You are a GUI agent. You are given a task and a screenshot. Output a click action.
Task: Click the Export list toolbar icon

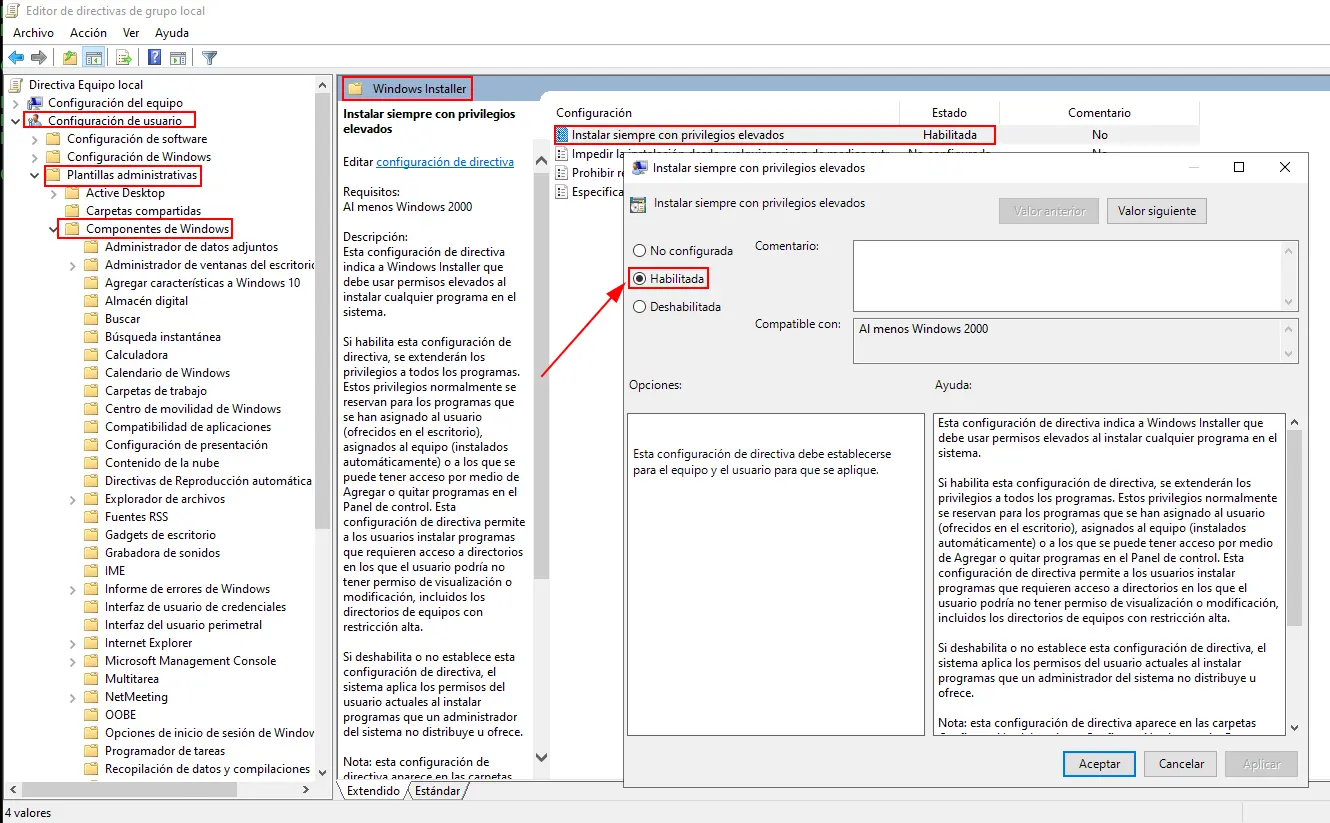tap(124, 57)
